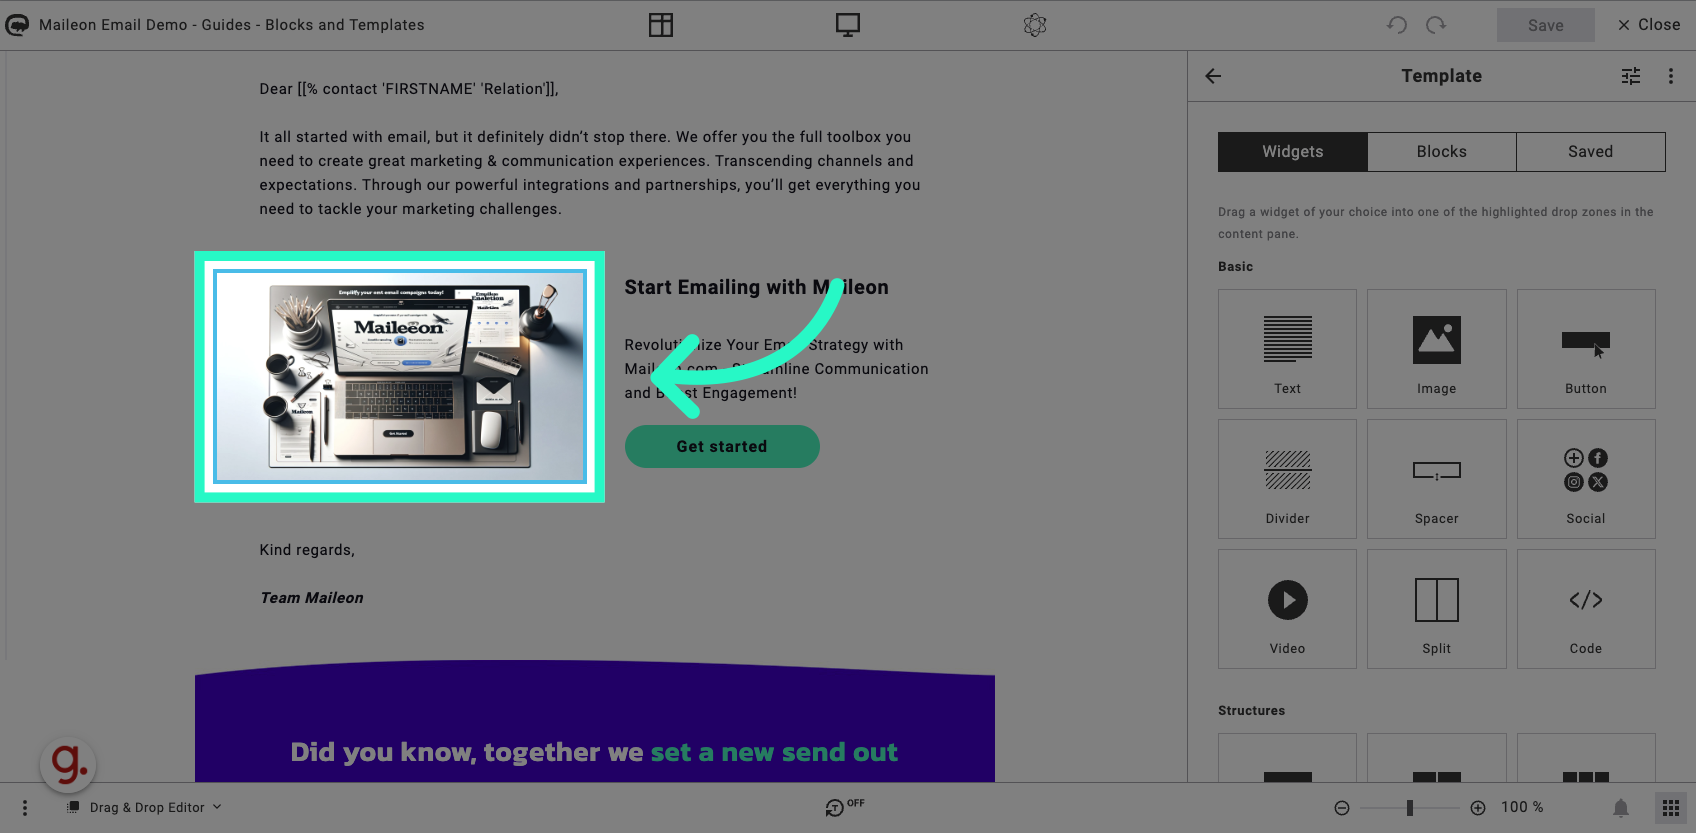Viewport: 1696px width, 833px height.
Task: Pick the Divider widget
Action: click(1287, 479)
